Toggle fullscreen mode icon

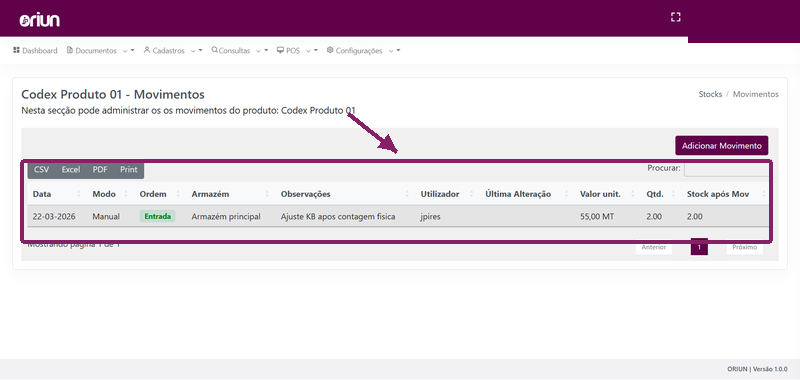676,17
